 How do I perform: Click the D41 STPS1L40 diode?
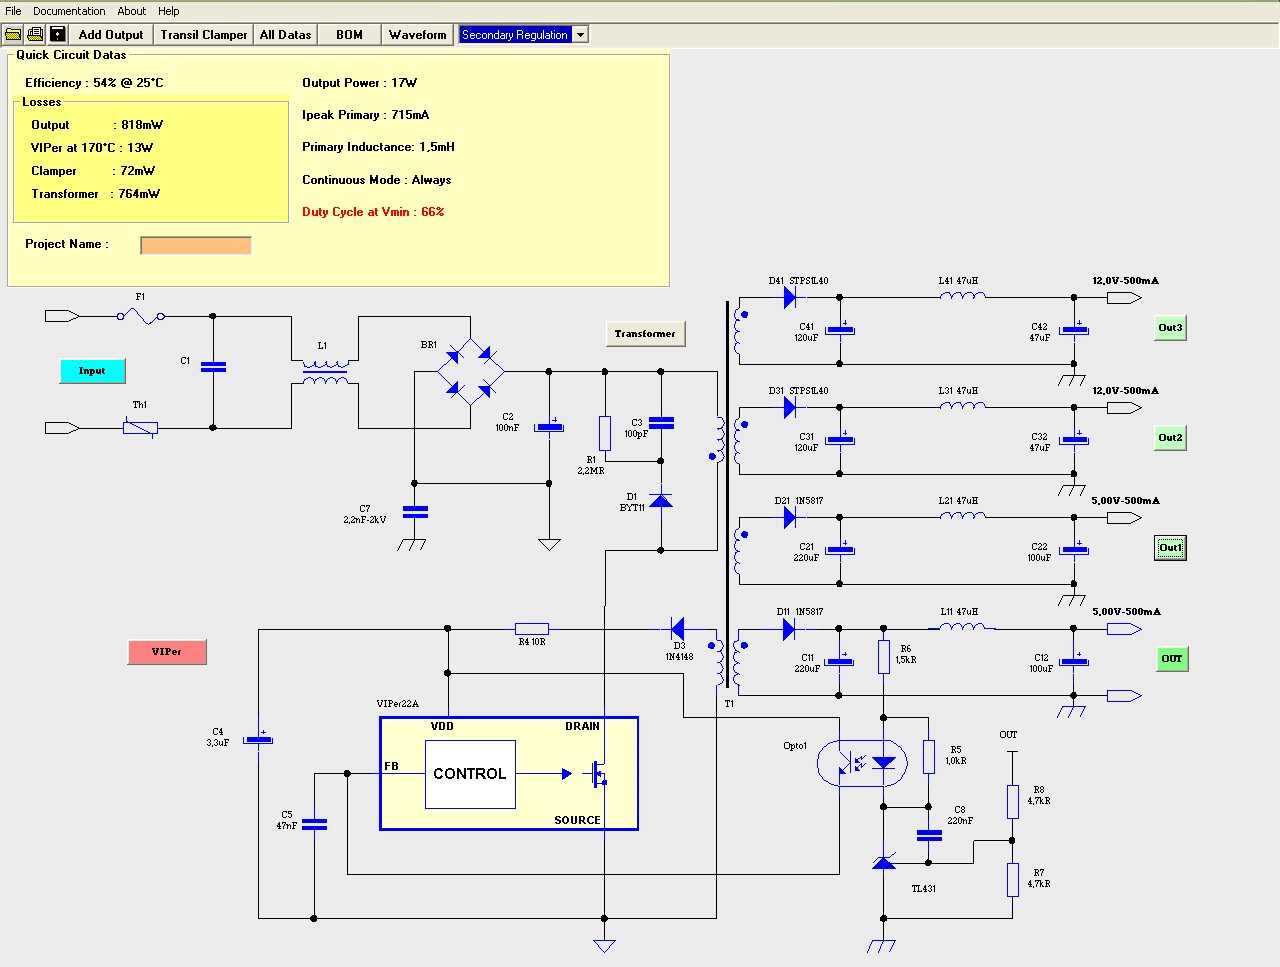pos(790,298)
